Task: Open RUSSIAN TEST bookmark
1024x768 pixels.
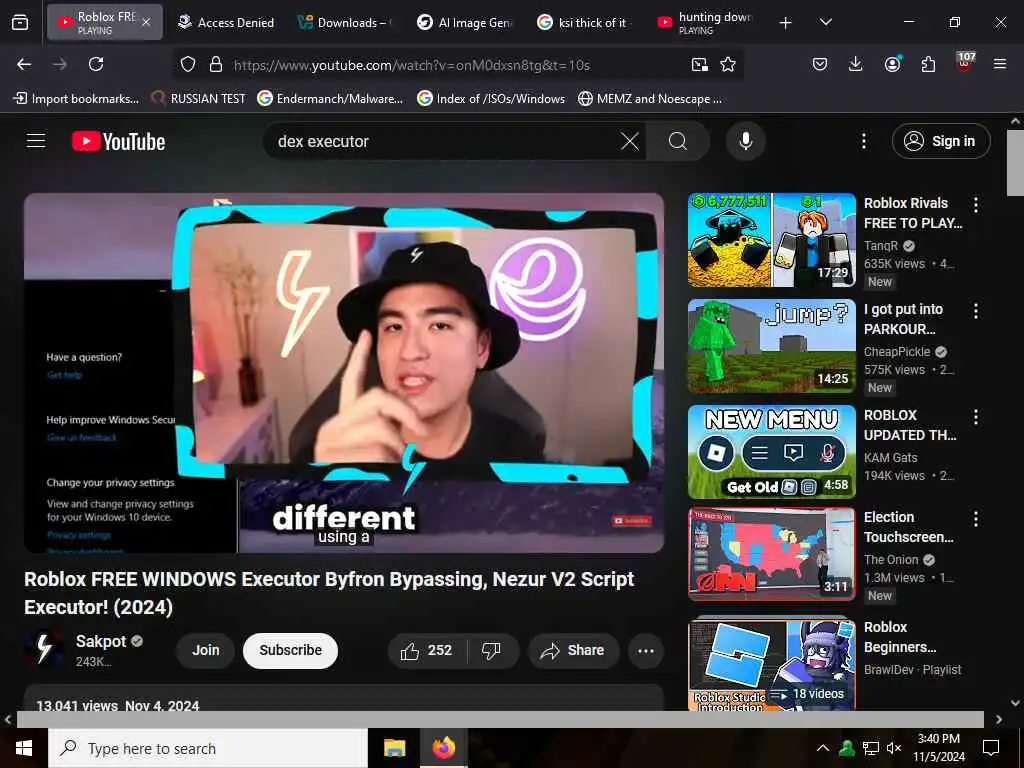Action: 199,99
